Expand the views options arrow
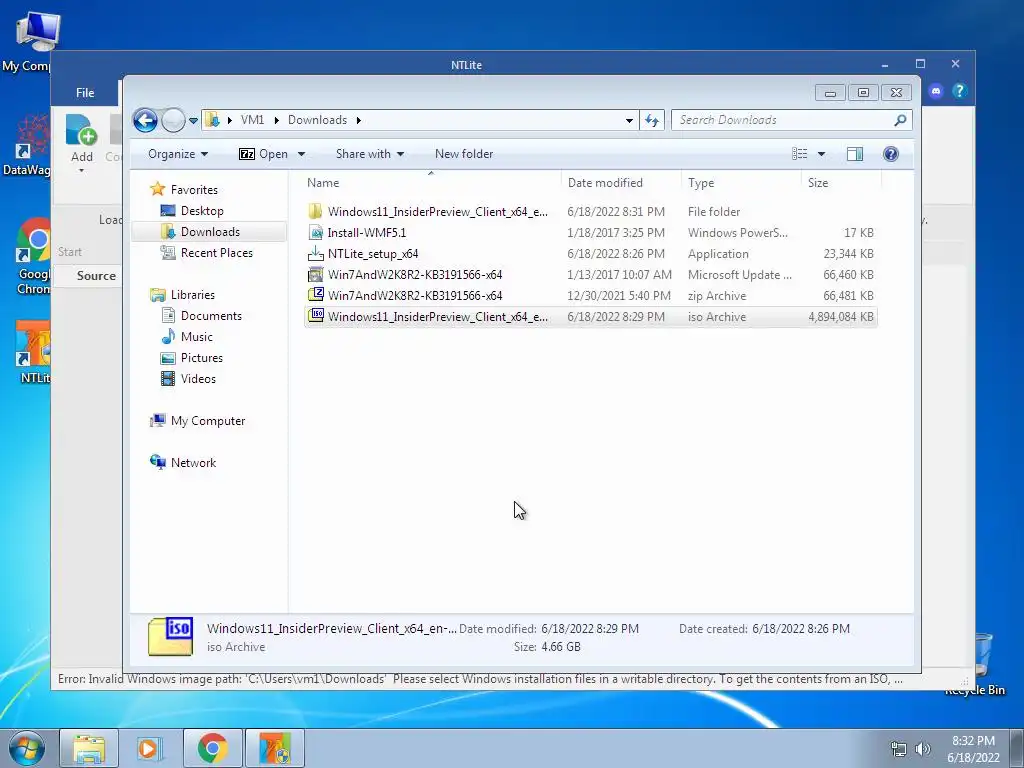Image resolution: width=1024 pixels, height=768 pixels. pyautogui.click(x=822, y=154)
